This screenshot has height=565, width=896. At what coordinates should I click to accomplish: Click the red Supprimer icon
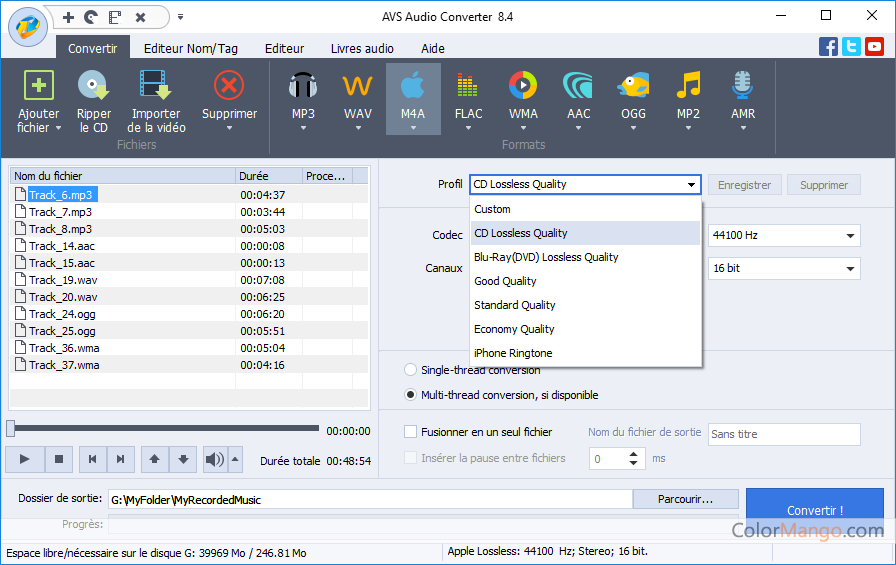point(229,86)
